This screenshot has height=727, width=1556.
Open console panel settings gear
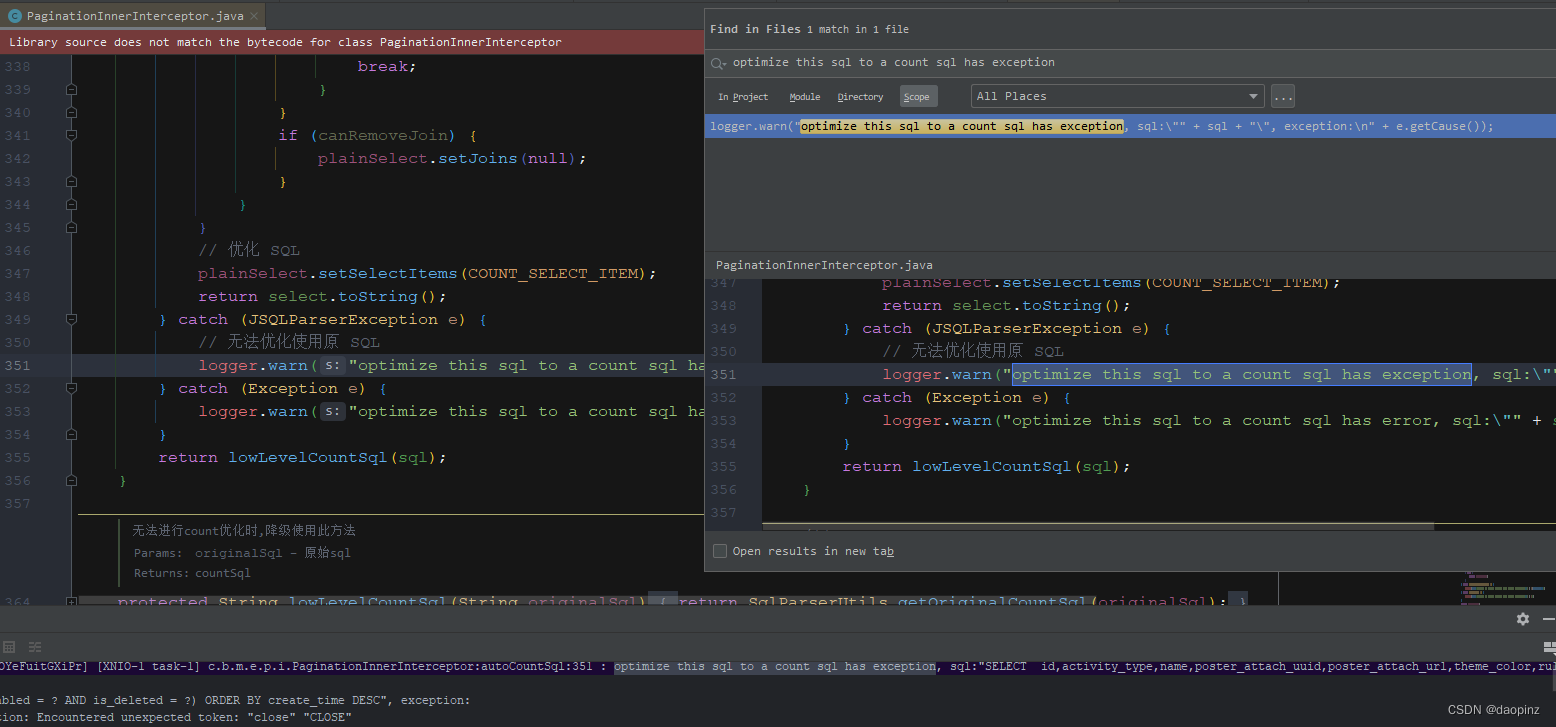pyautogui.click(x=1523, y=619)
